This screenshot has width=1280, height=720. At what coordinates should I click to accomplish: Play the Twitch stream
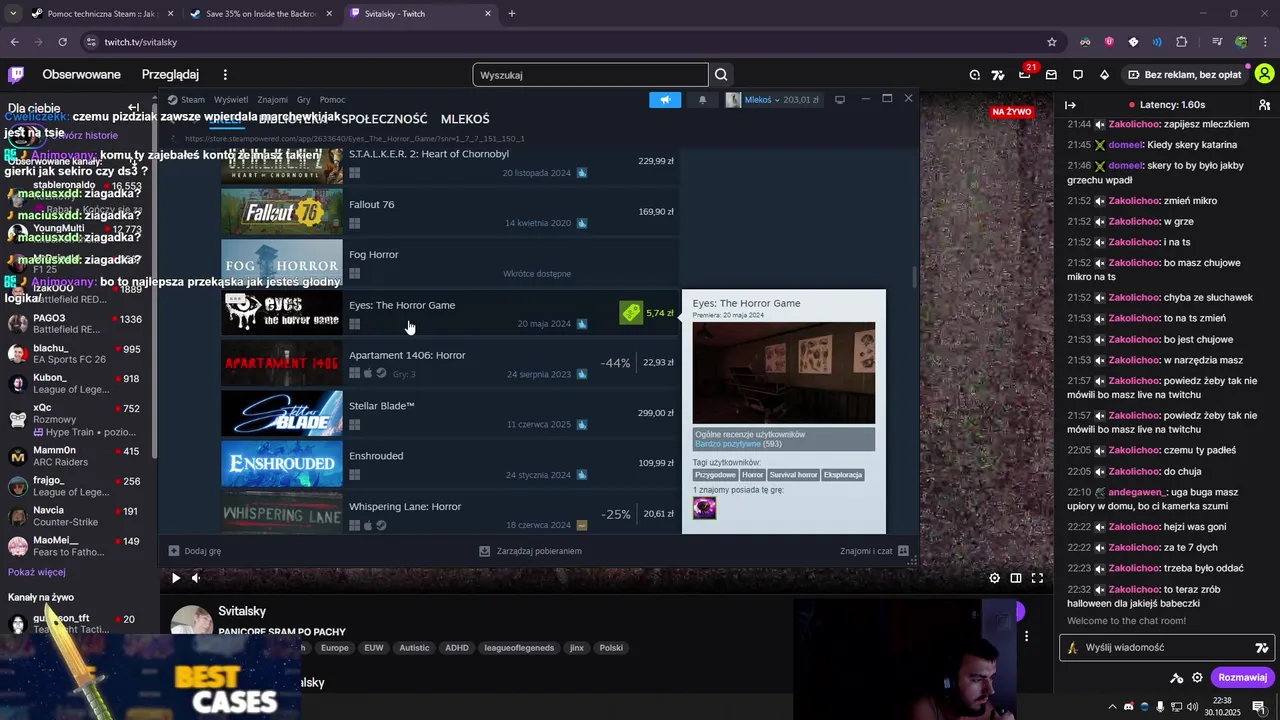(176, 578)
